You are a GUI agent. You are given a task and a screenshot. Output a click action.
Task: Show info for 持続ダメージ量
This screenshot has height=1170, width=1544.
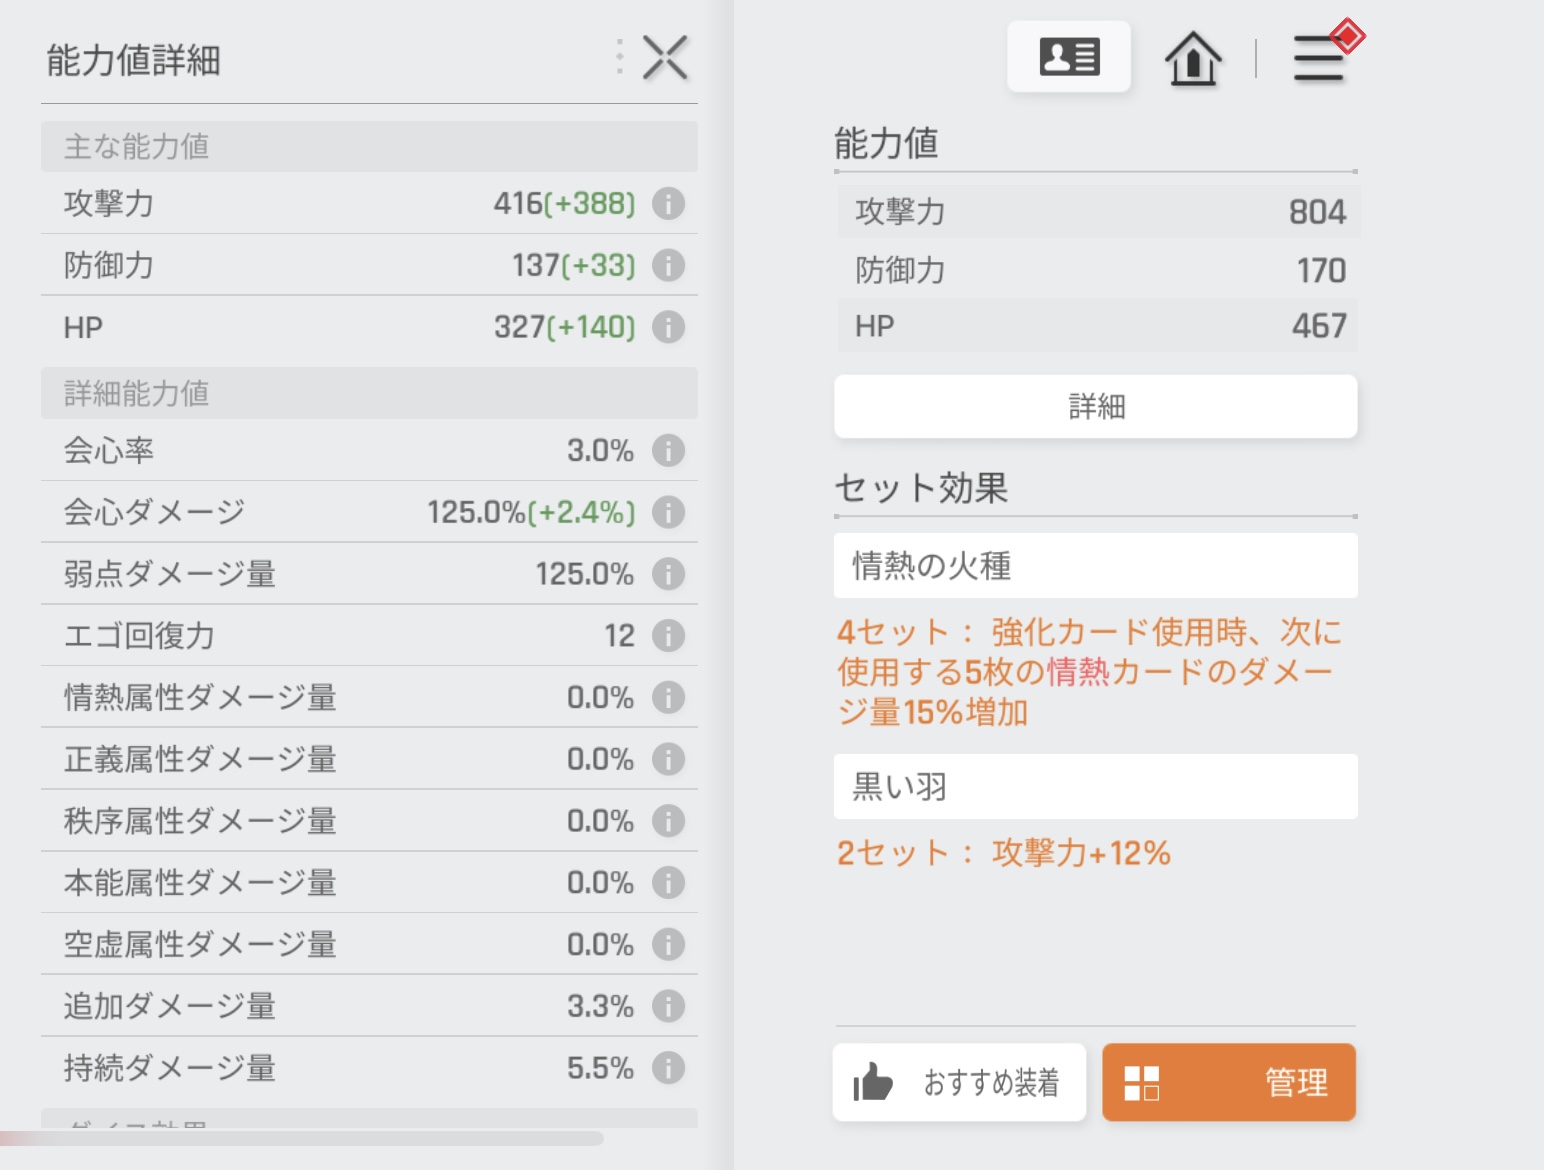[668, 1068]
